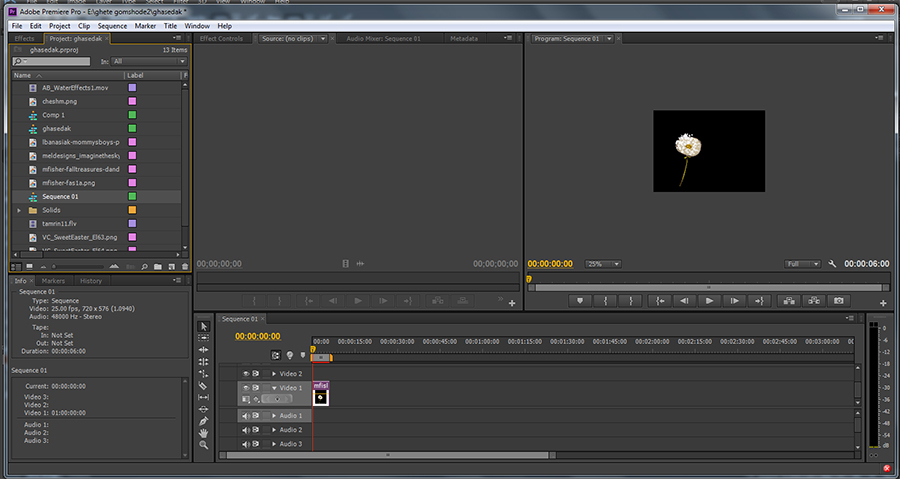Toggle sync lock on Video 1

[x=256, y=388]
